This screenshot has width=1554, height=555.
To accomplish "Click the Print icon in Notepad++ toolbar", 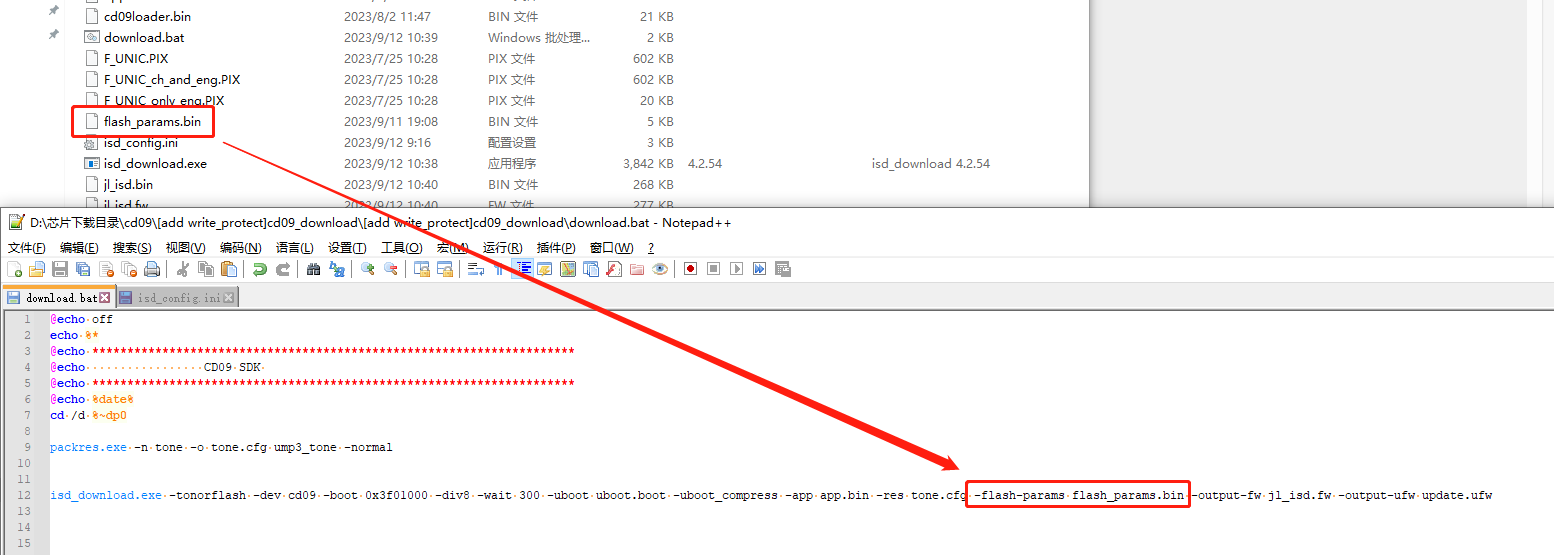I will 152,269.
